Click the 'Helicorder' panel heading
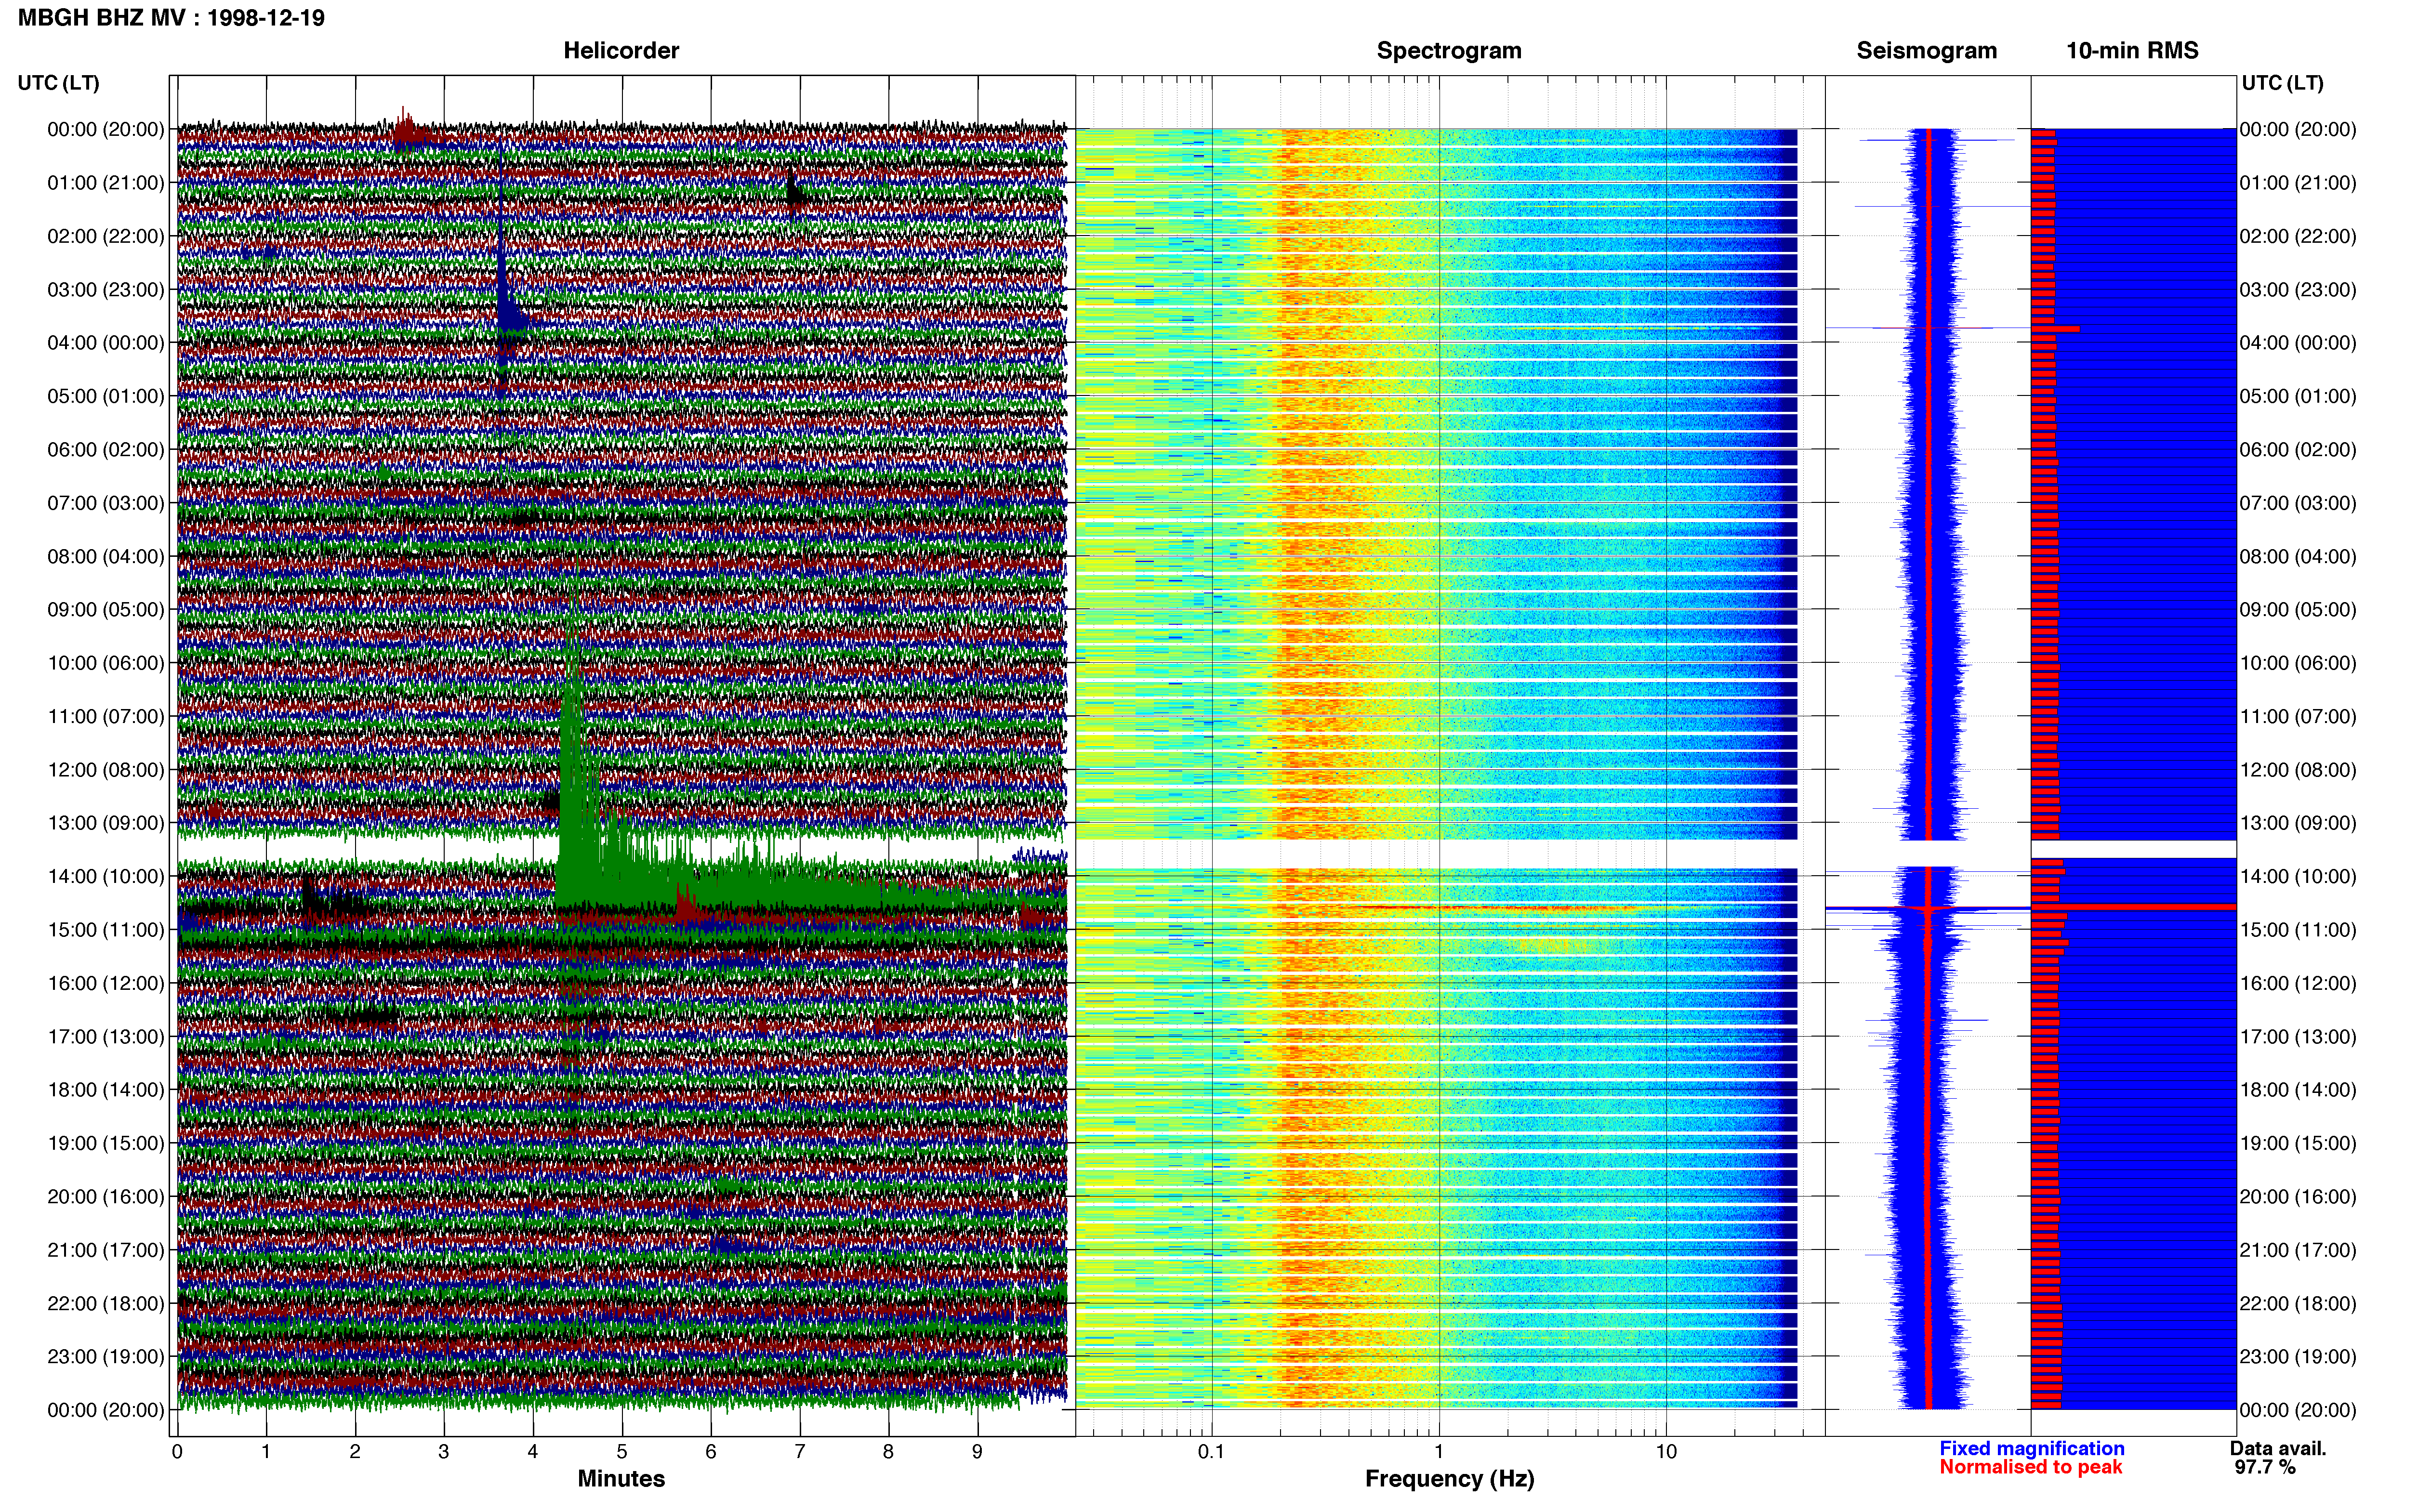The width and height of the screenshot is (2418, 1512). point(621,50)
